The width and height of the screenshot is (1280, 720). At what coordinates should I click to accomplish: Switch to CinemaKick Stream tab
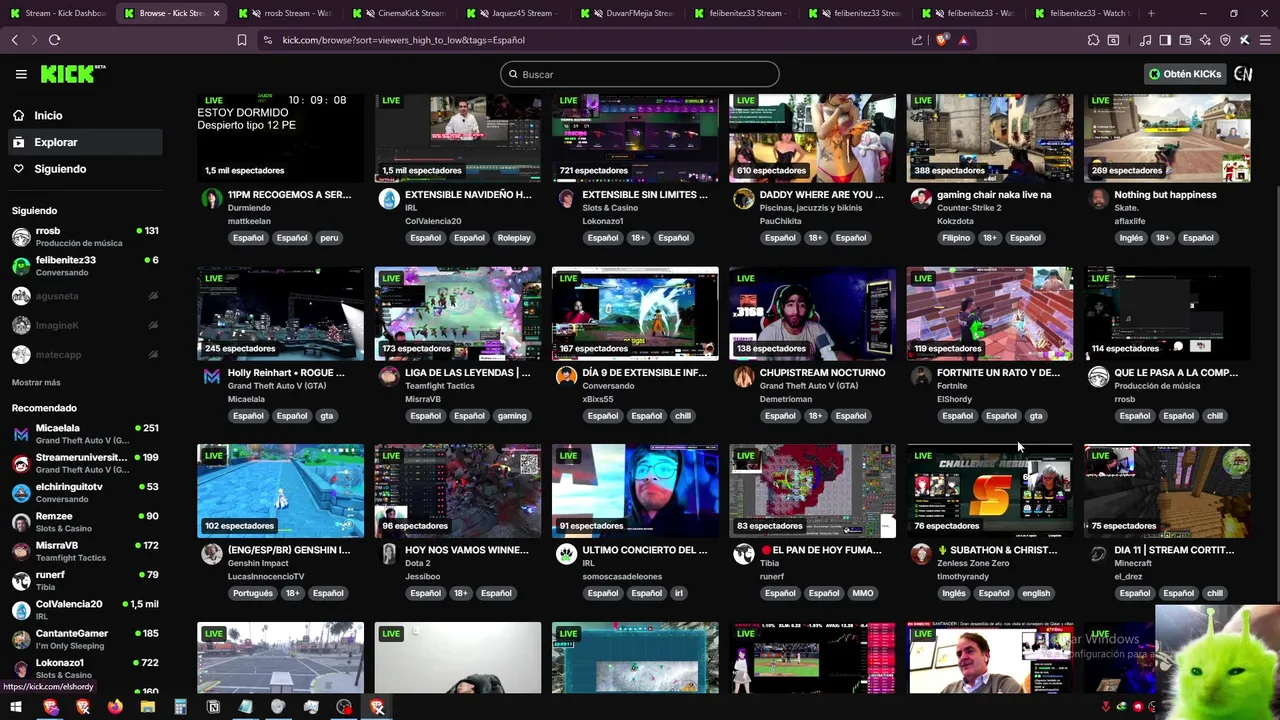click(x=403, y=13)
